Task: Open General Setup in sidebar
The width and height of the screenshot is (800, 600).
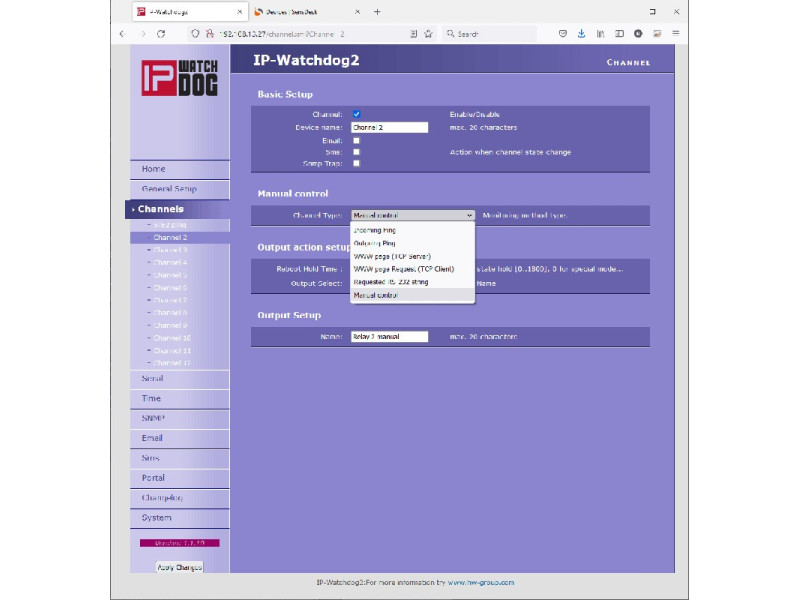Action: pyautogui.click(x=180, y=189)
